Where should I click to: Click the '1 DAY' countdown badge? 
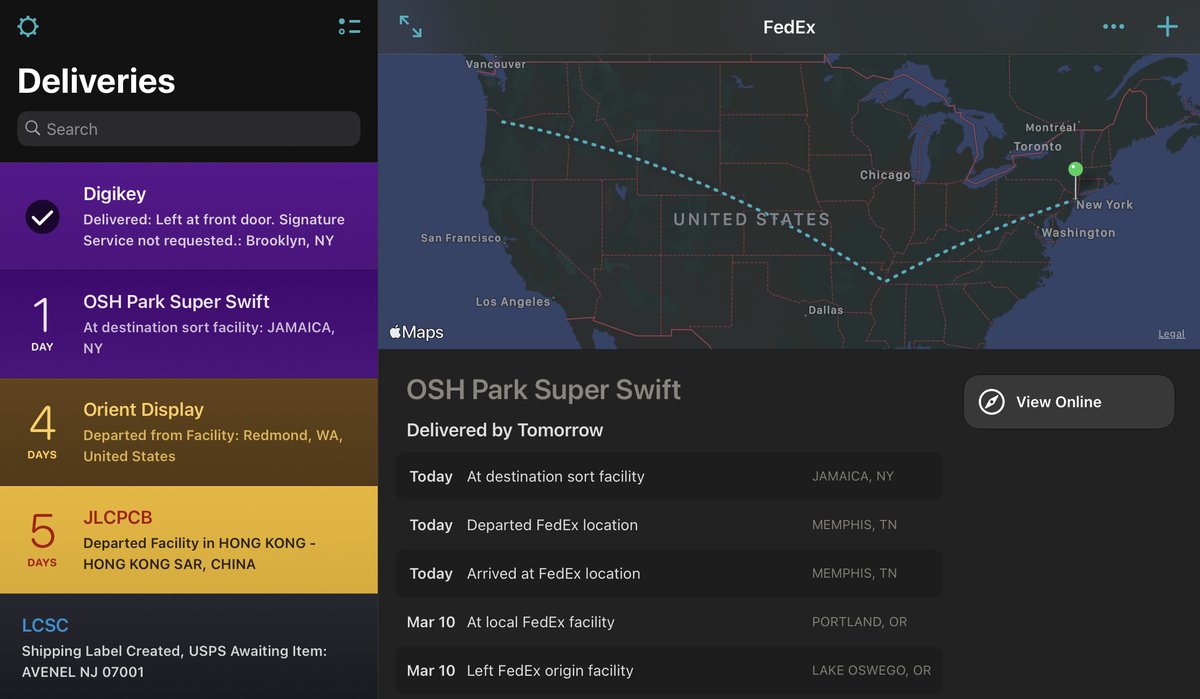tap(42, 324)
